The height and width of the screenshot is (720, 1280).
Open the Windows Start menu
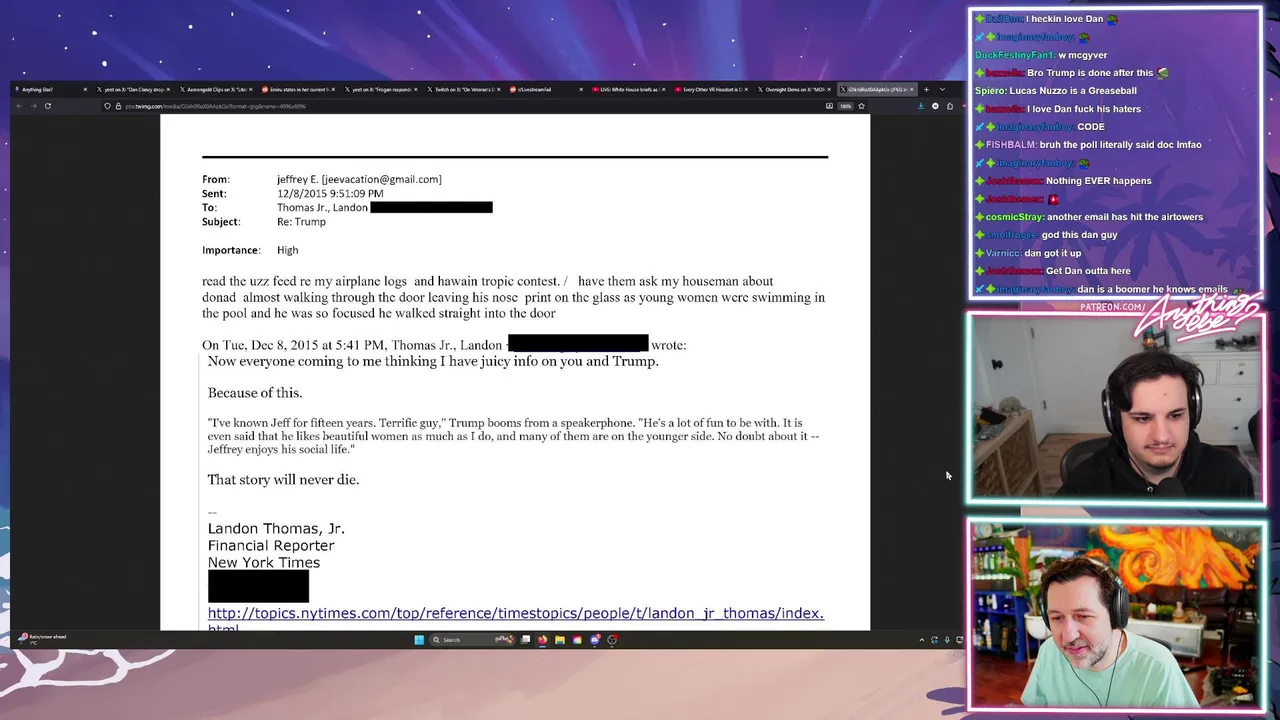419,640
